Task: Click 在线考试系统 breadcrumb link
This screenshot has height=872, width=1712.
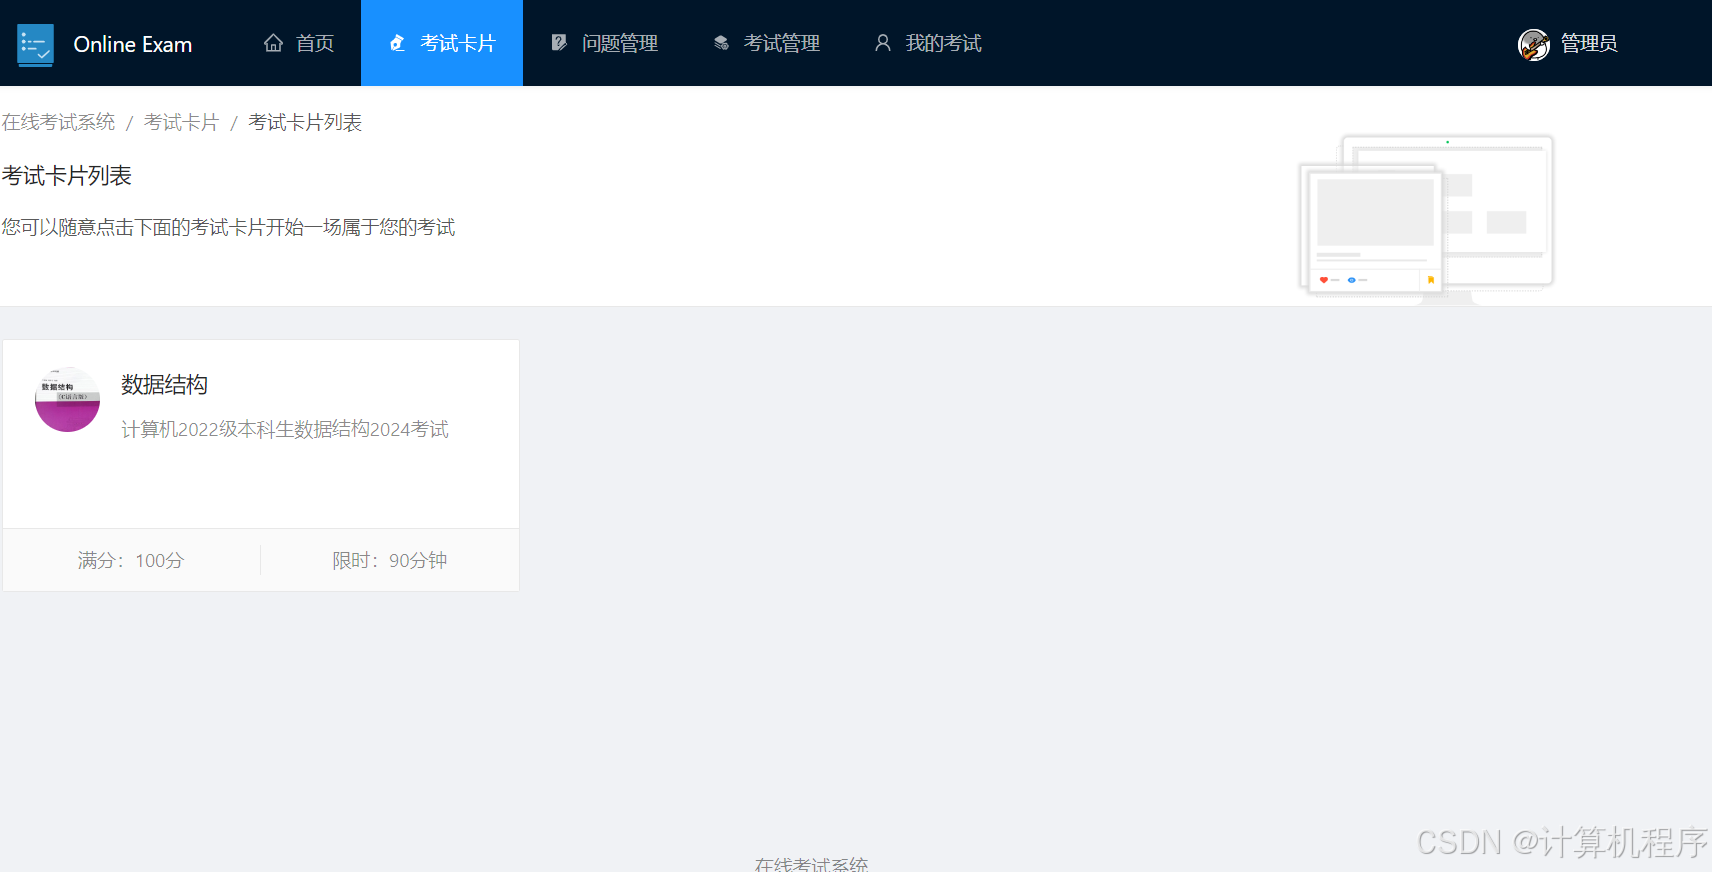Action: pyautogui.click(x=58, y=122)
